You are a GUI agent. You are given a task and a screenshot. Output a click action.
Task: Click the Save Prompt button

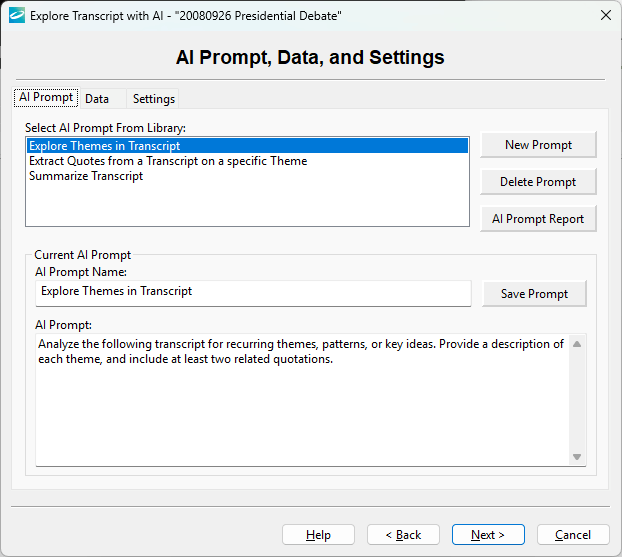tap(534, 294)
